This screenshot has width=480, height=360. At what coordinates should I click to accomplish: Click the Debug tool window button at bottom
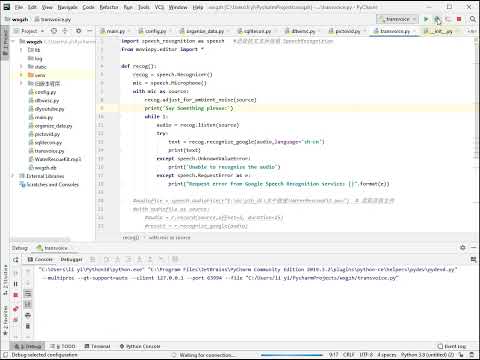28,346
